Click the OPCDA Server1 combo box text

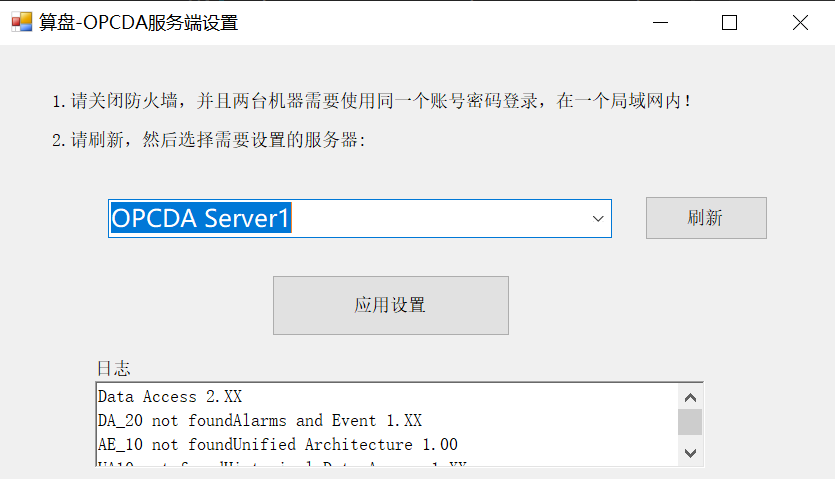[201, 218]
